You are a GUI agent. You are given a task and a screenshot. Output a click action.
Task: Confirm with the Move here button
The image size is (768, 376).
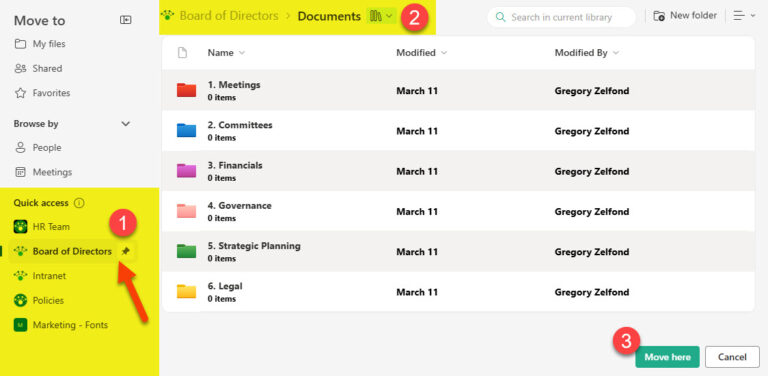[668, 357]
